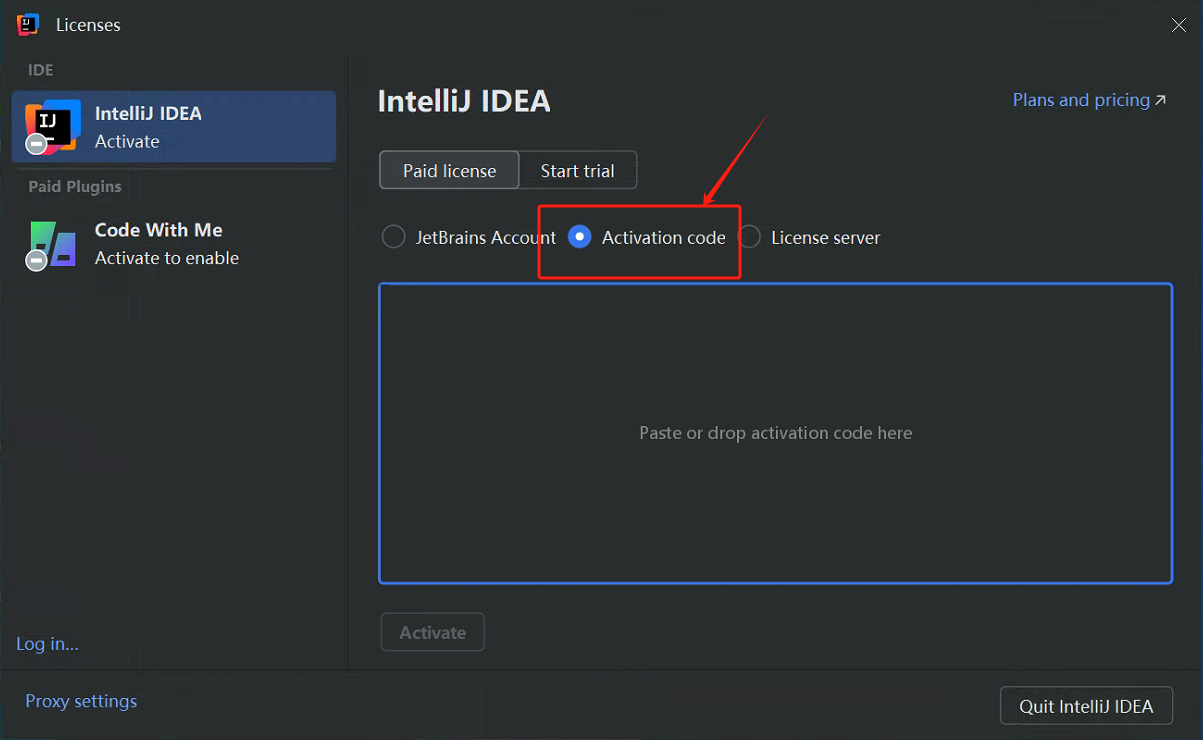Viewport: 1203px width, 740px height.
Task: Select 'Code With Me Activate to enable' text
Action: (x=166, y=244)
